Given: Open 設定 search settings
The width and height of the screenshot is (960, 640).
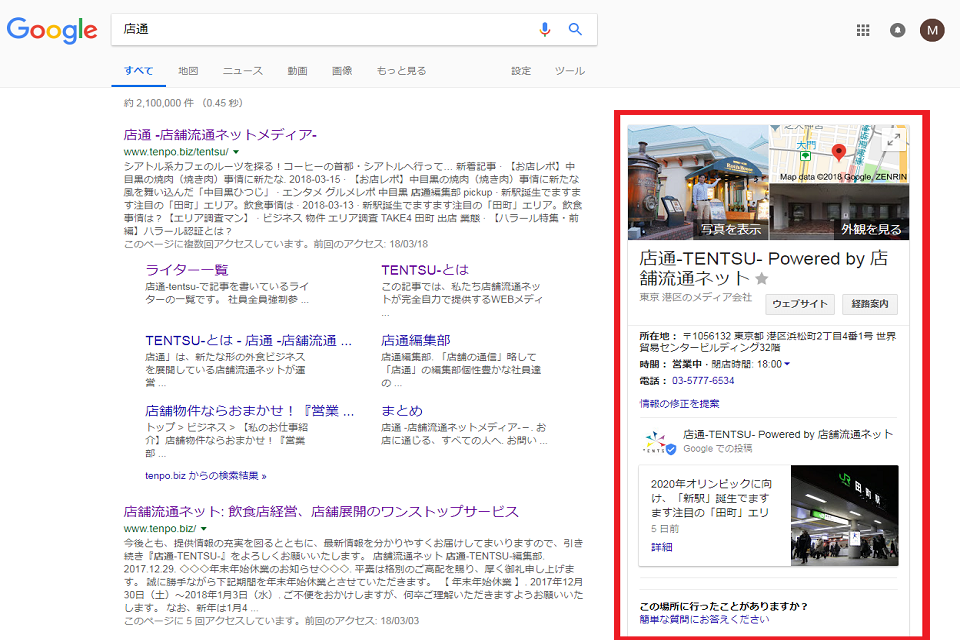Looking at the screenshot, I should 521,71.
